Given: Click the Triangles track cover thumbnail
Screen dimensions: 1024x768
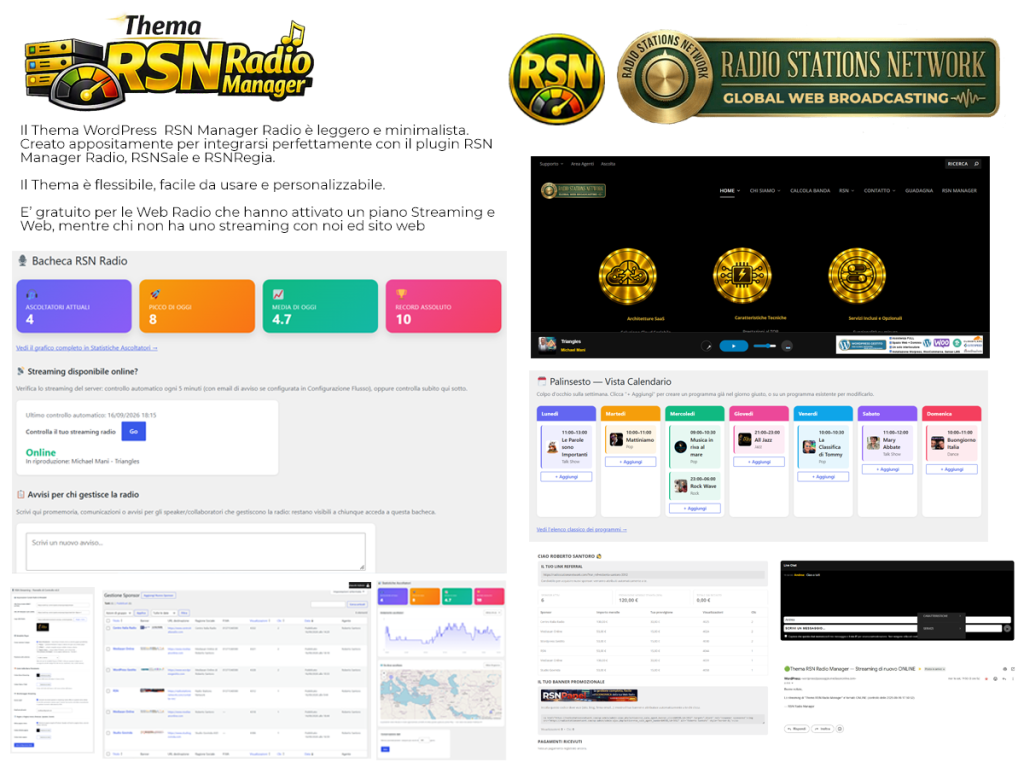Looking at the screenshot, I should tap(547, 344).
